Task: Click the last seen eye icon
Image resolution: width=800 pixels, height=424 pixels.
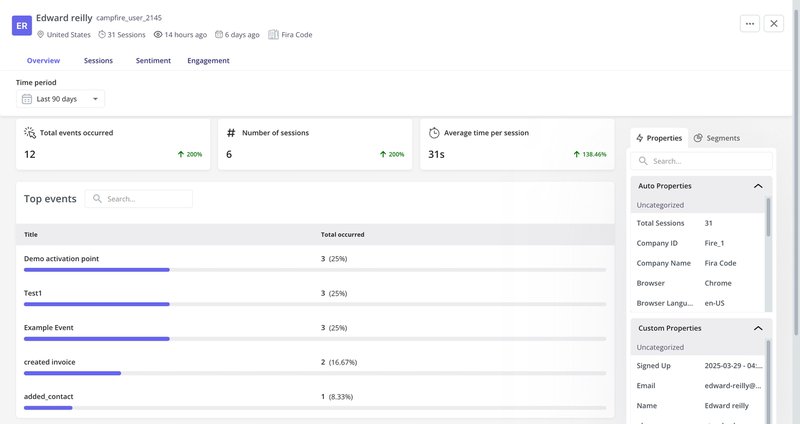Action: 158,34
